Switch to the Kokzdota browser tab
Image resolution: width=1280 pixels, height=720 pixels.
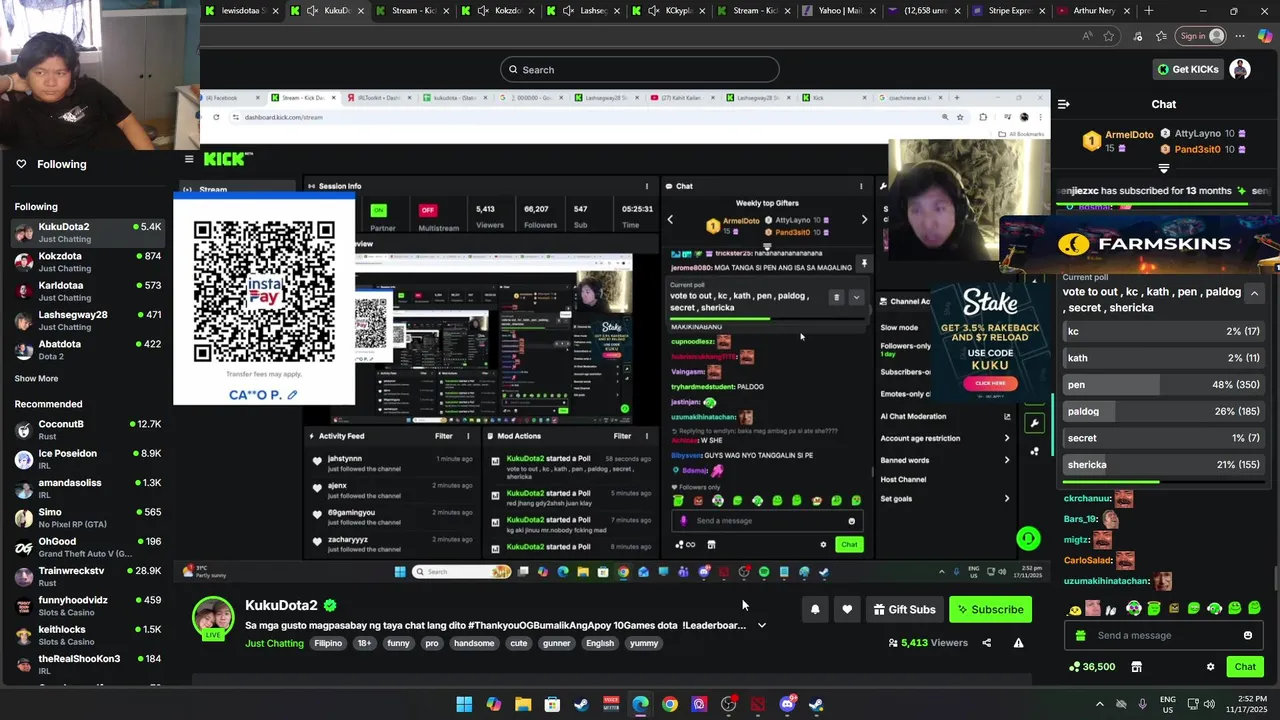(500, 10)
